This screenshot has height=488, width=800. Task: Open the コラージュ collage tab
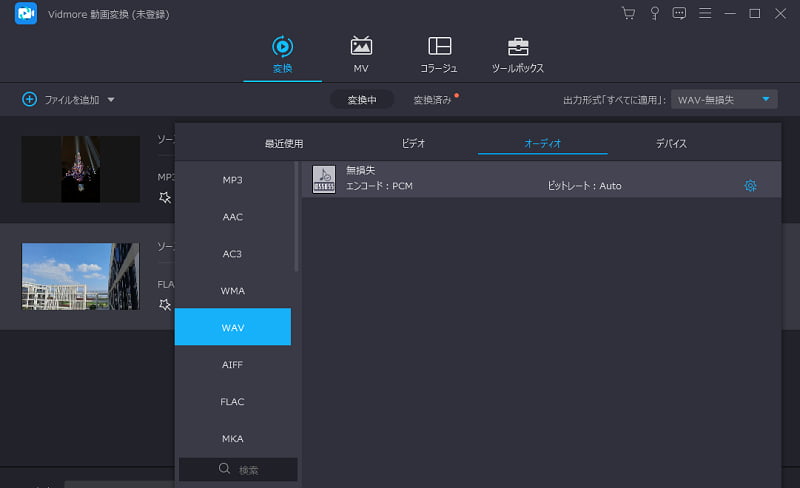pyautogui.click(x=439, y=55)
